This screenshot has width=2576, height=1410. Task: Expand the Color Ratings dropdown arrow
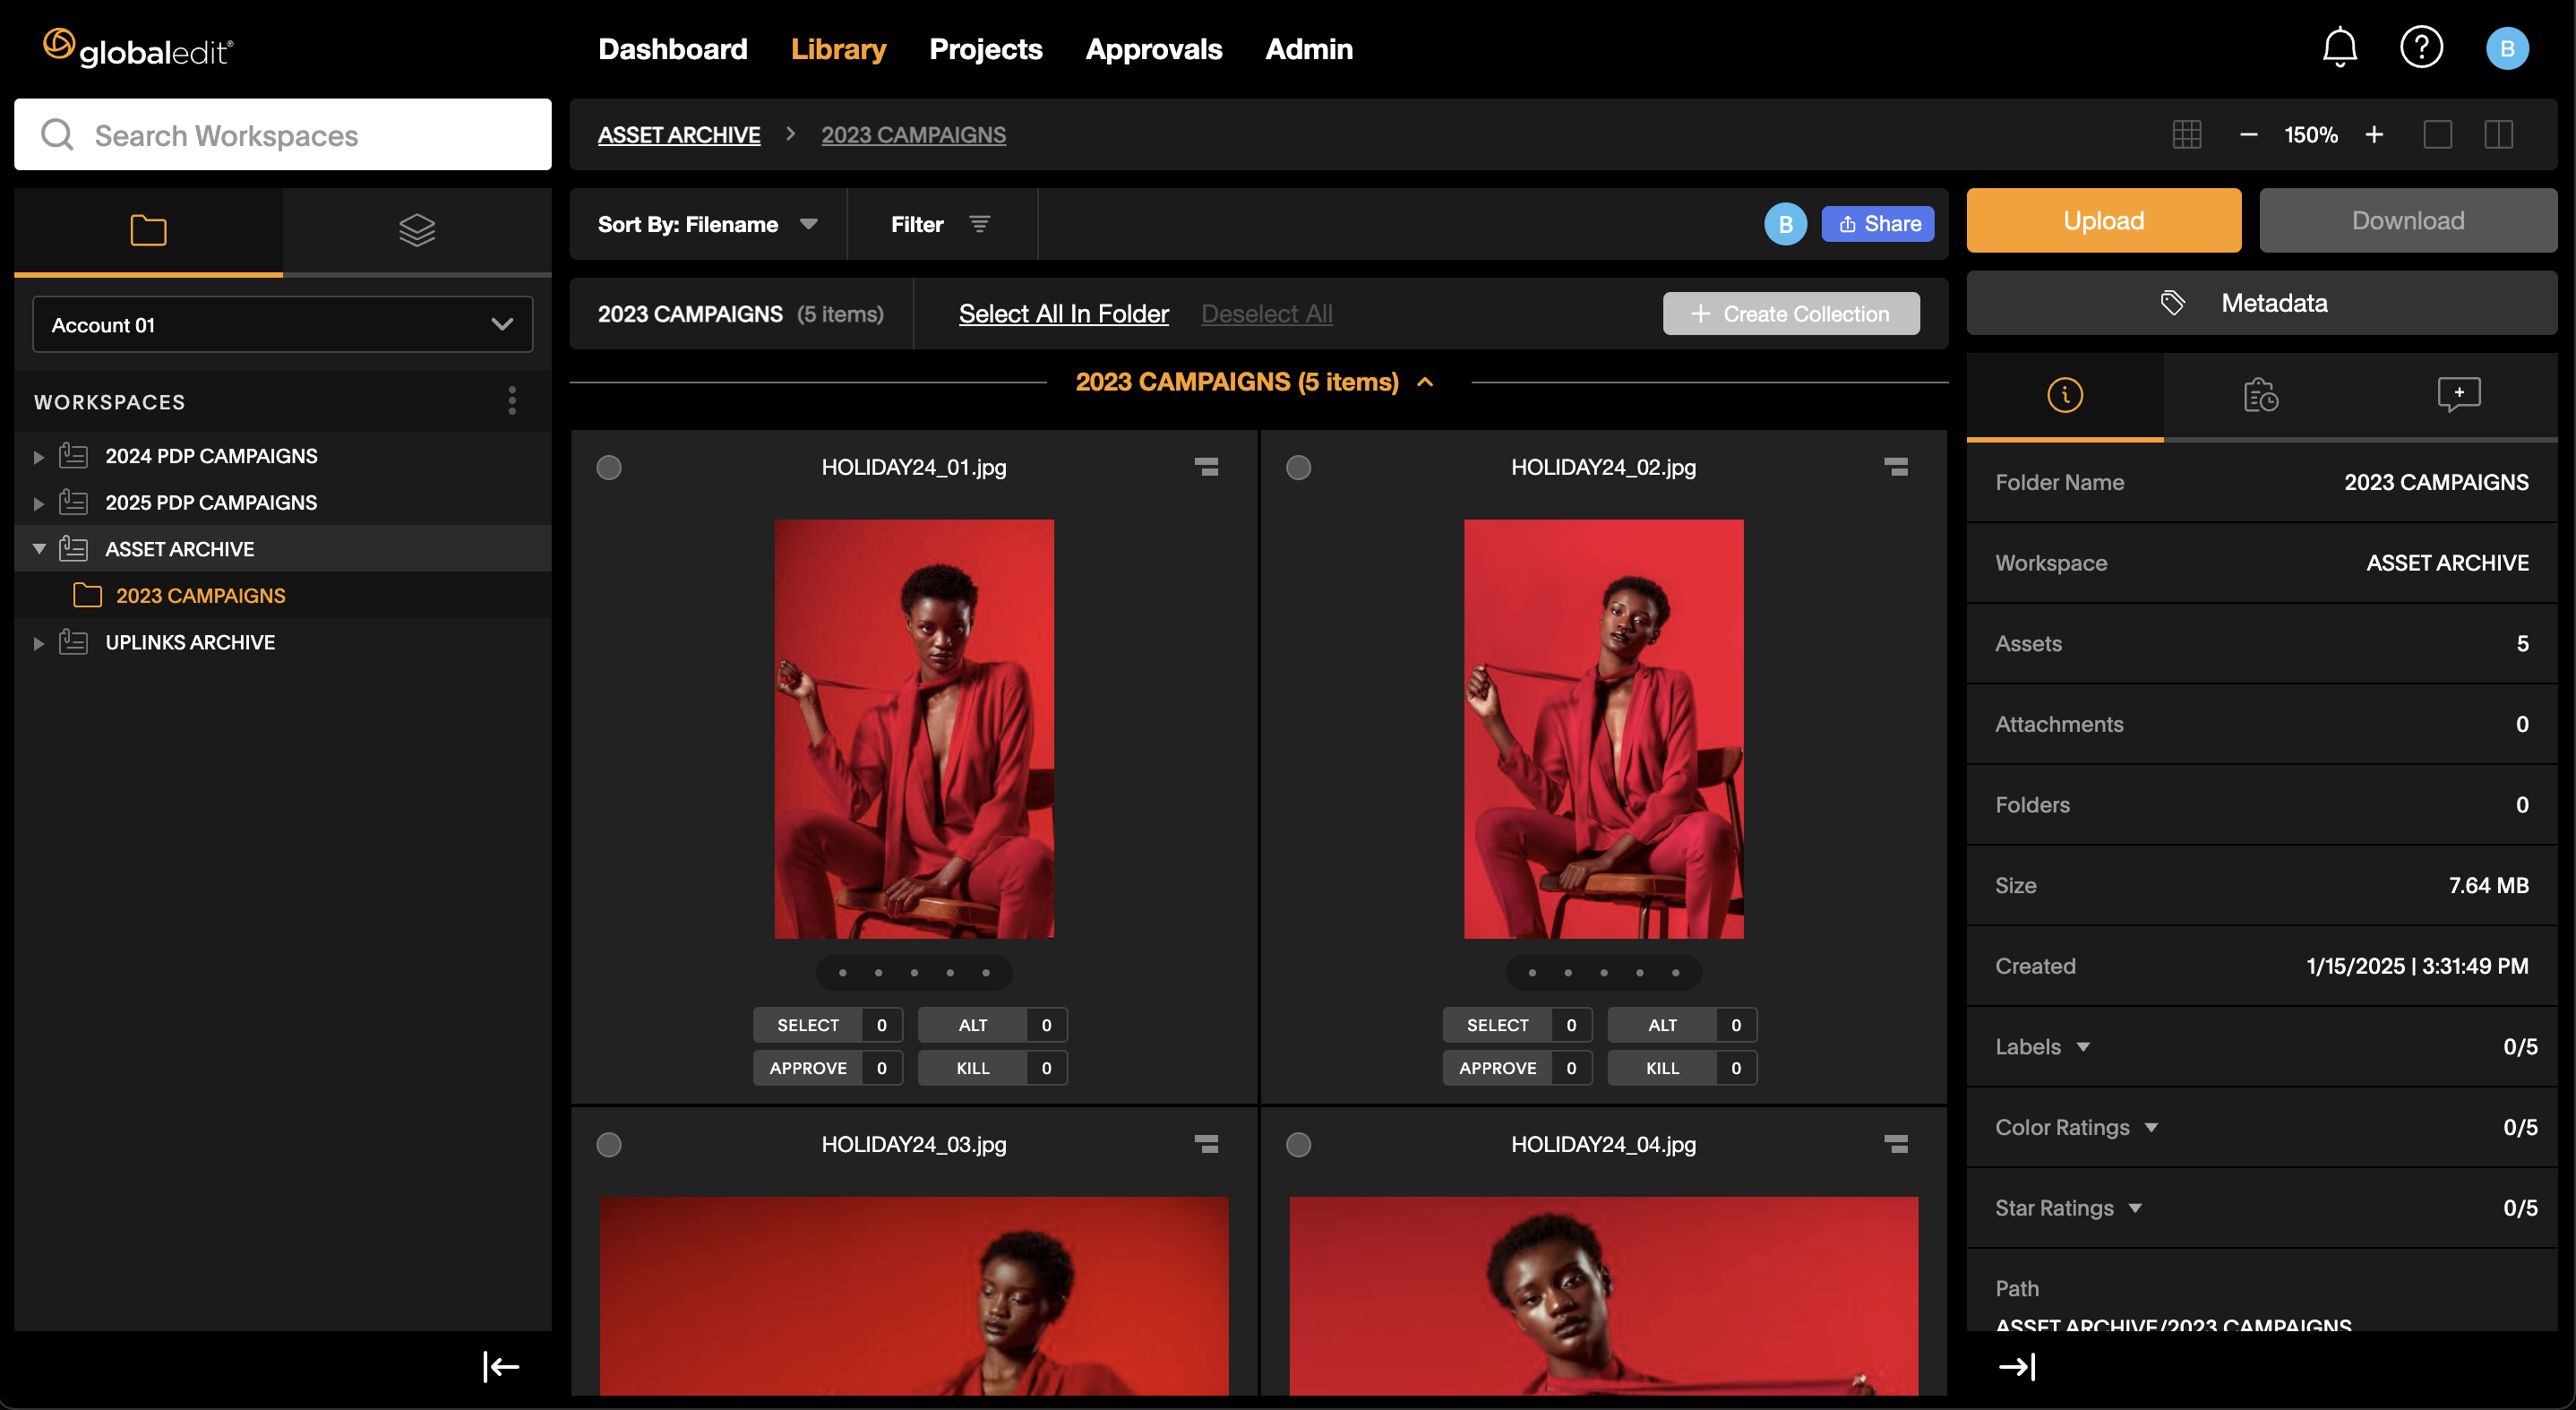point(2151,1128)
